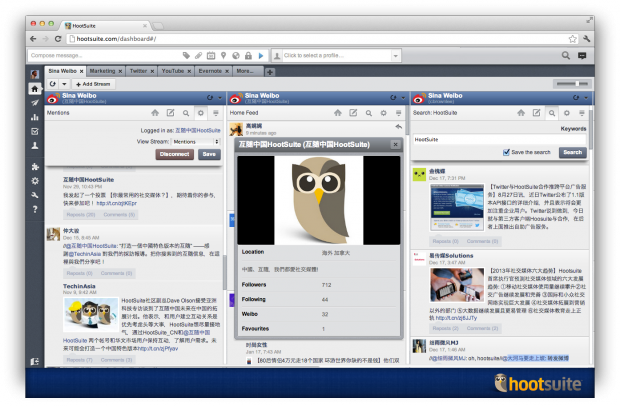This screenshot has width=620, height=406.
Task: Open the View Stream Mentions dropdown
Action: point(196,142)
